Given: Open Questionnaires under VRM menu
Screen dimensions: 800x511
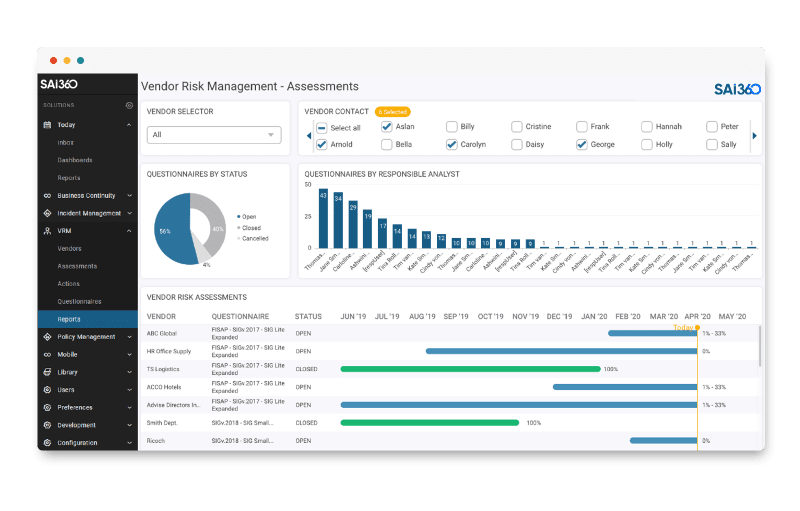Looking at the screenshot, I should [79, 301].
